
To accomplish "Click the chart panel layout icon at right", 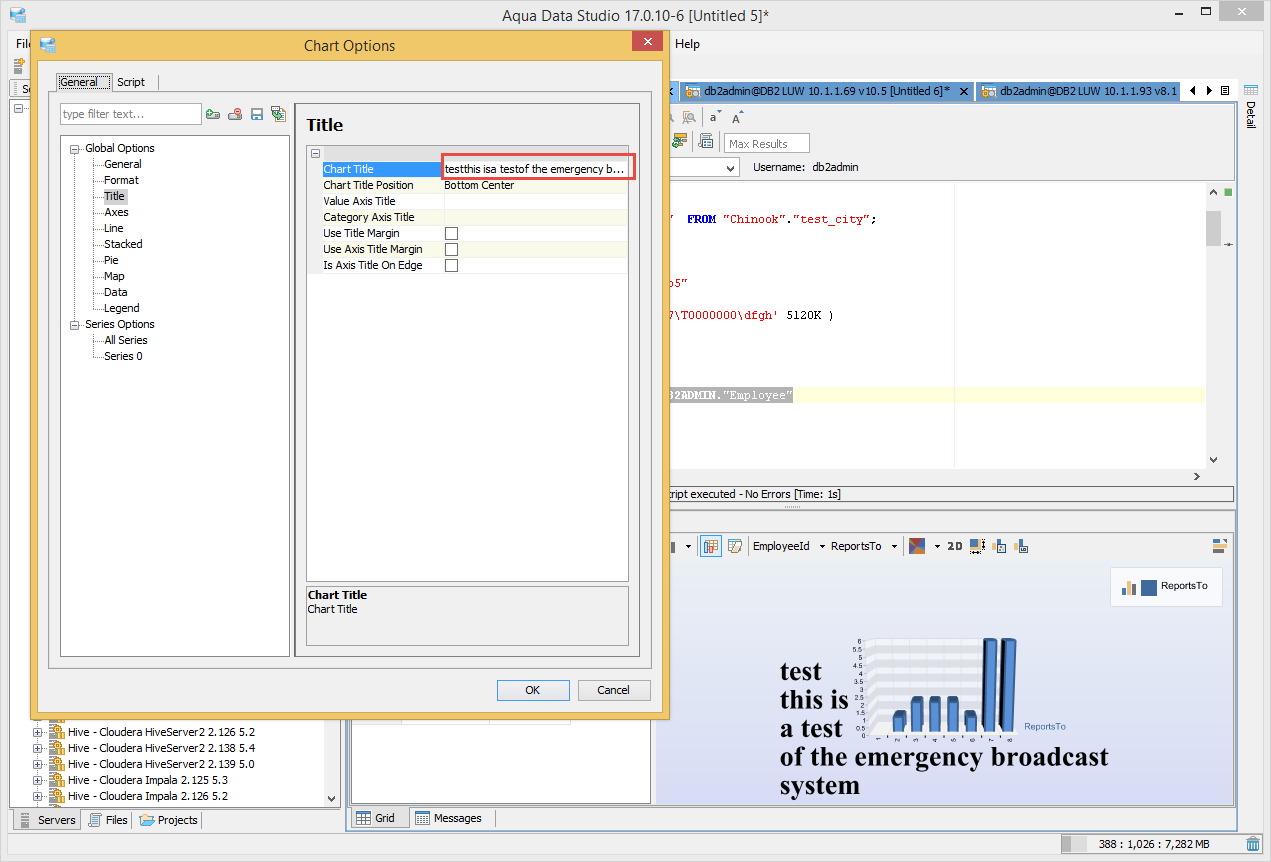I will [x=1219, y=546].
